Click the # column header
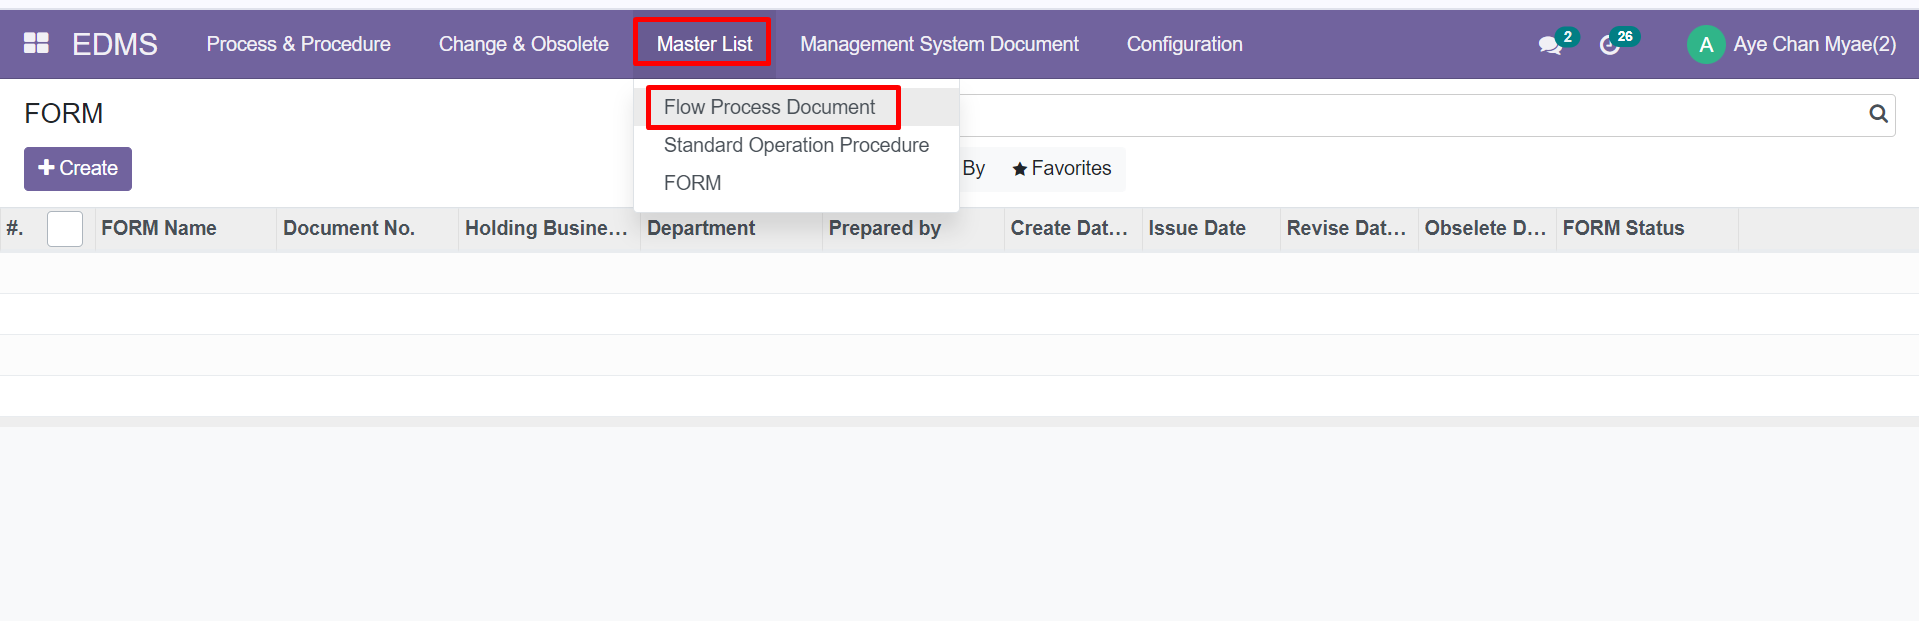 coord(15,229)
